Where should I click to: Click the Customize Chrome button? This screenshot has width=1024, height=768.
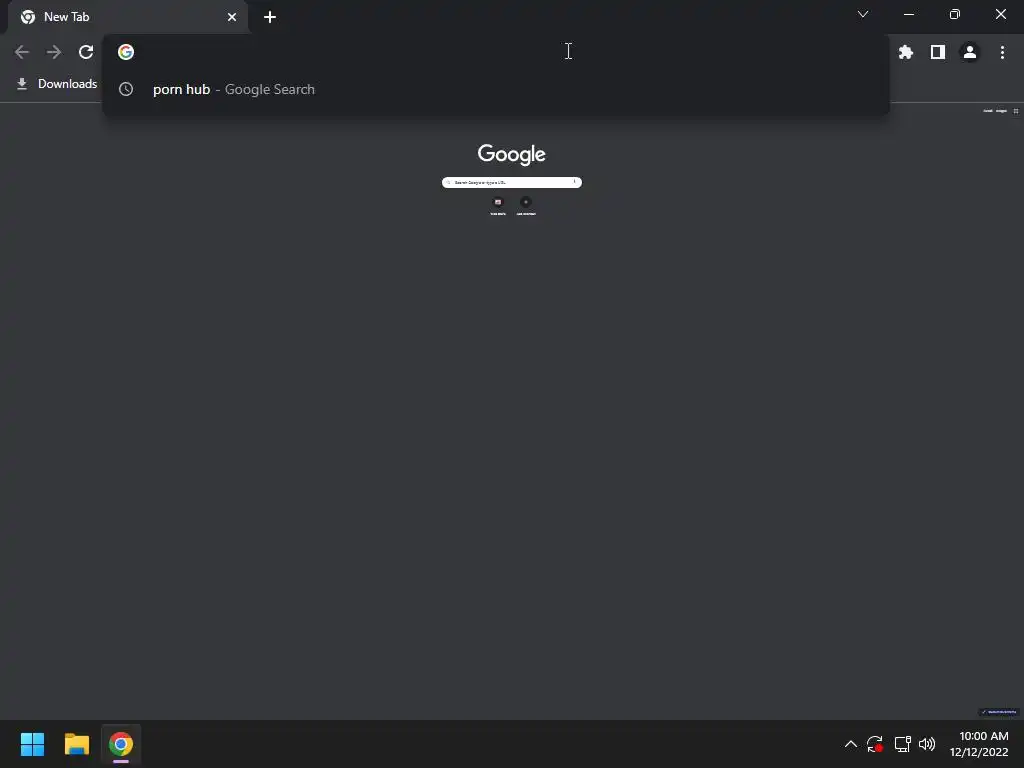point(999,712)
